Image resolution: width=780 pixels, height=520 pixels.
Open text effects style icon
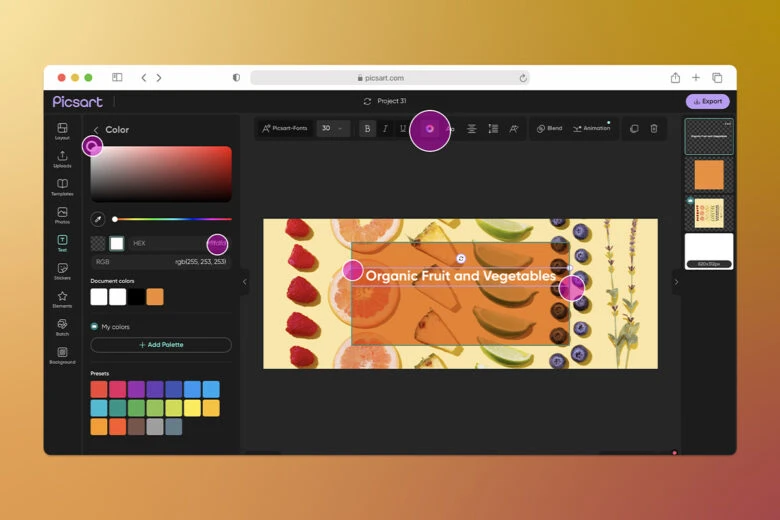coord(514,129)
